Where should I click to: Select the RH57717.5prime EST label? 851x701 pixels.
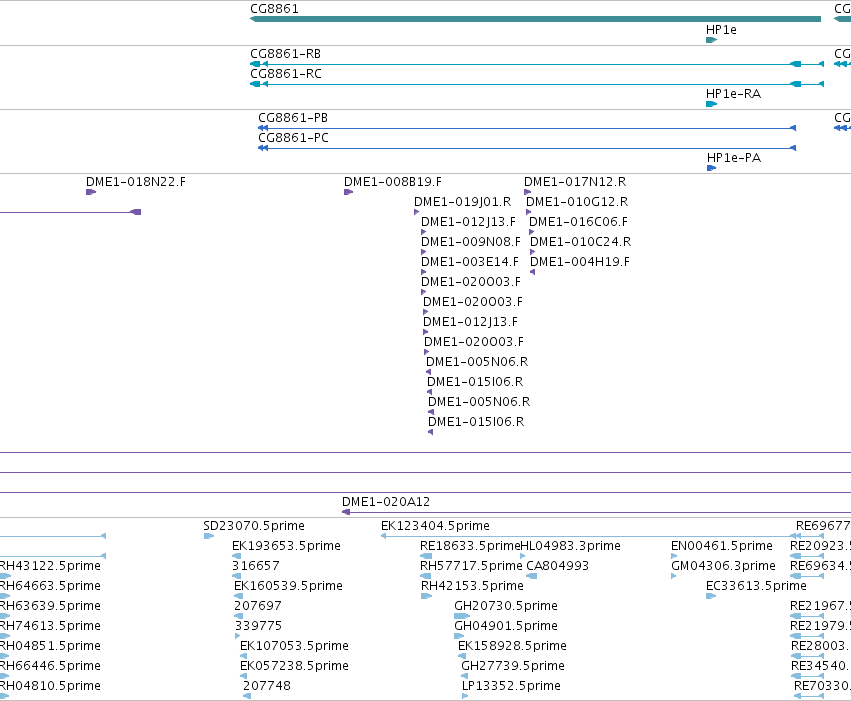click(x=471, y=566)
